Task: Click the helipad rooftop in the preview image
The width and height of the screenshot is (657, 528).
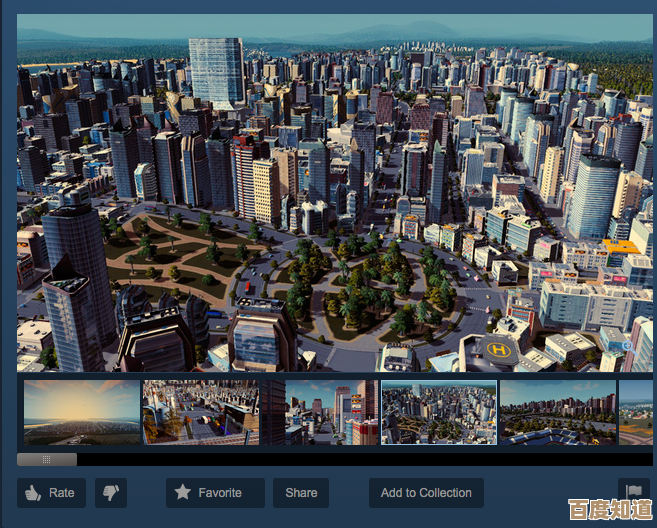Action: pos(497,351)
